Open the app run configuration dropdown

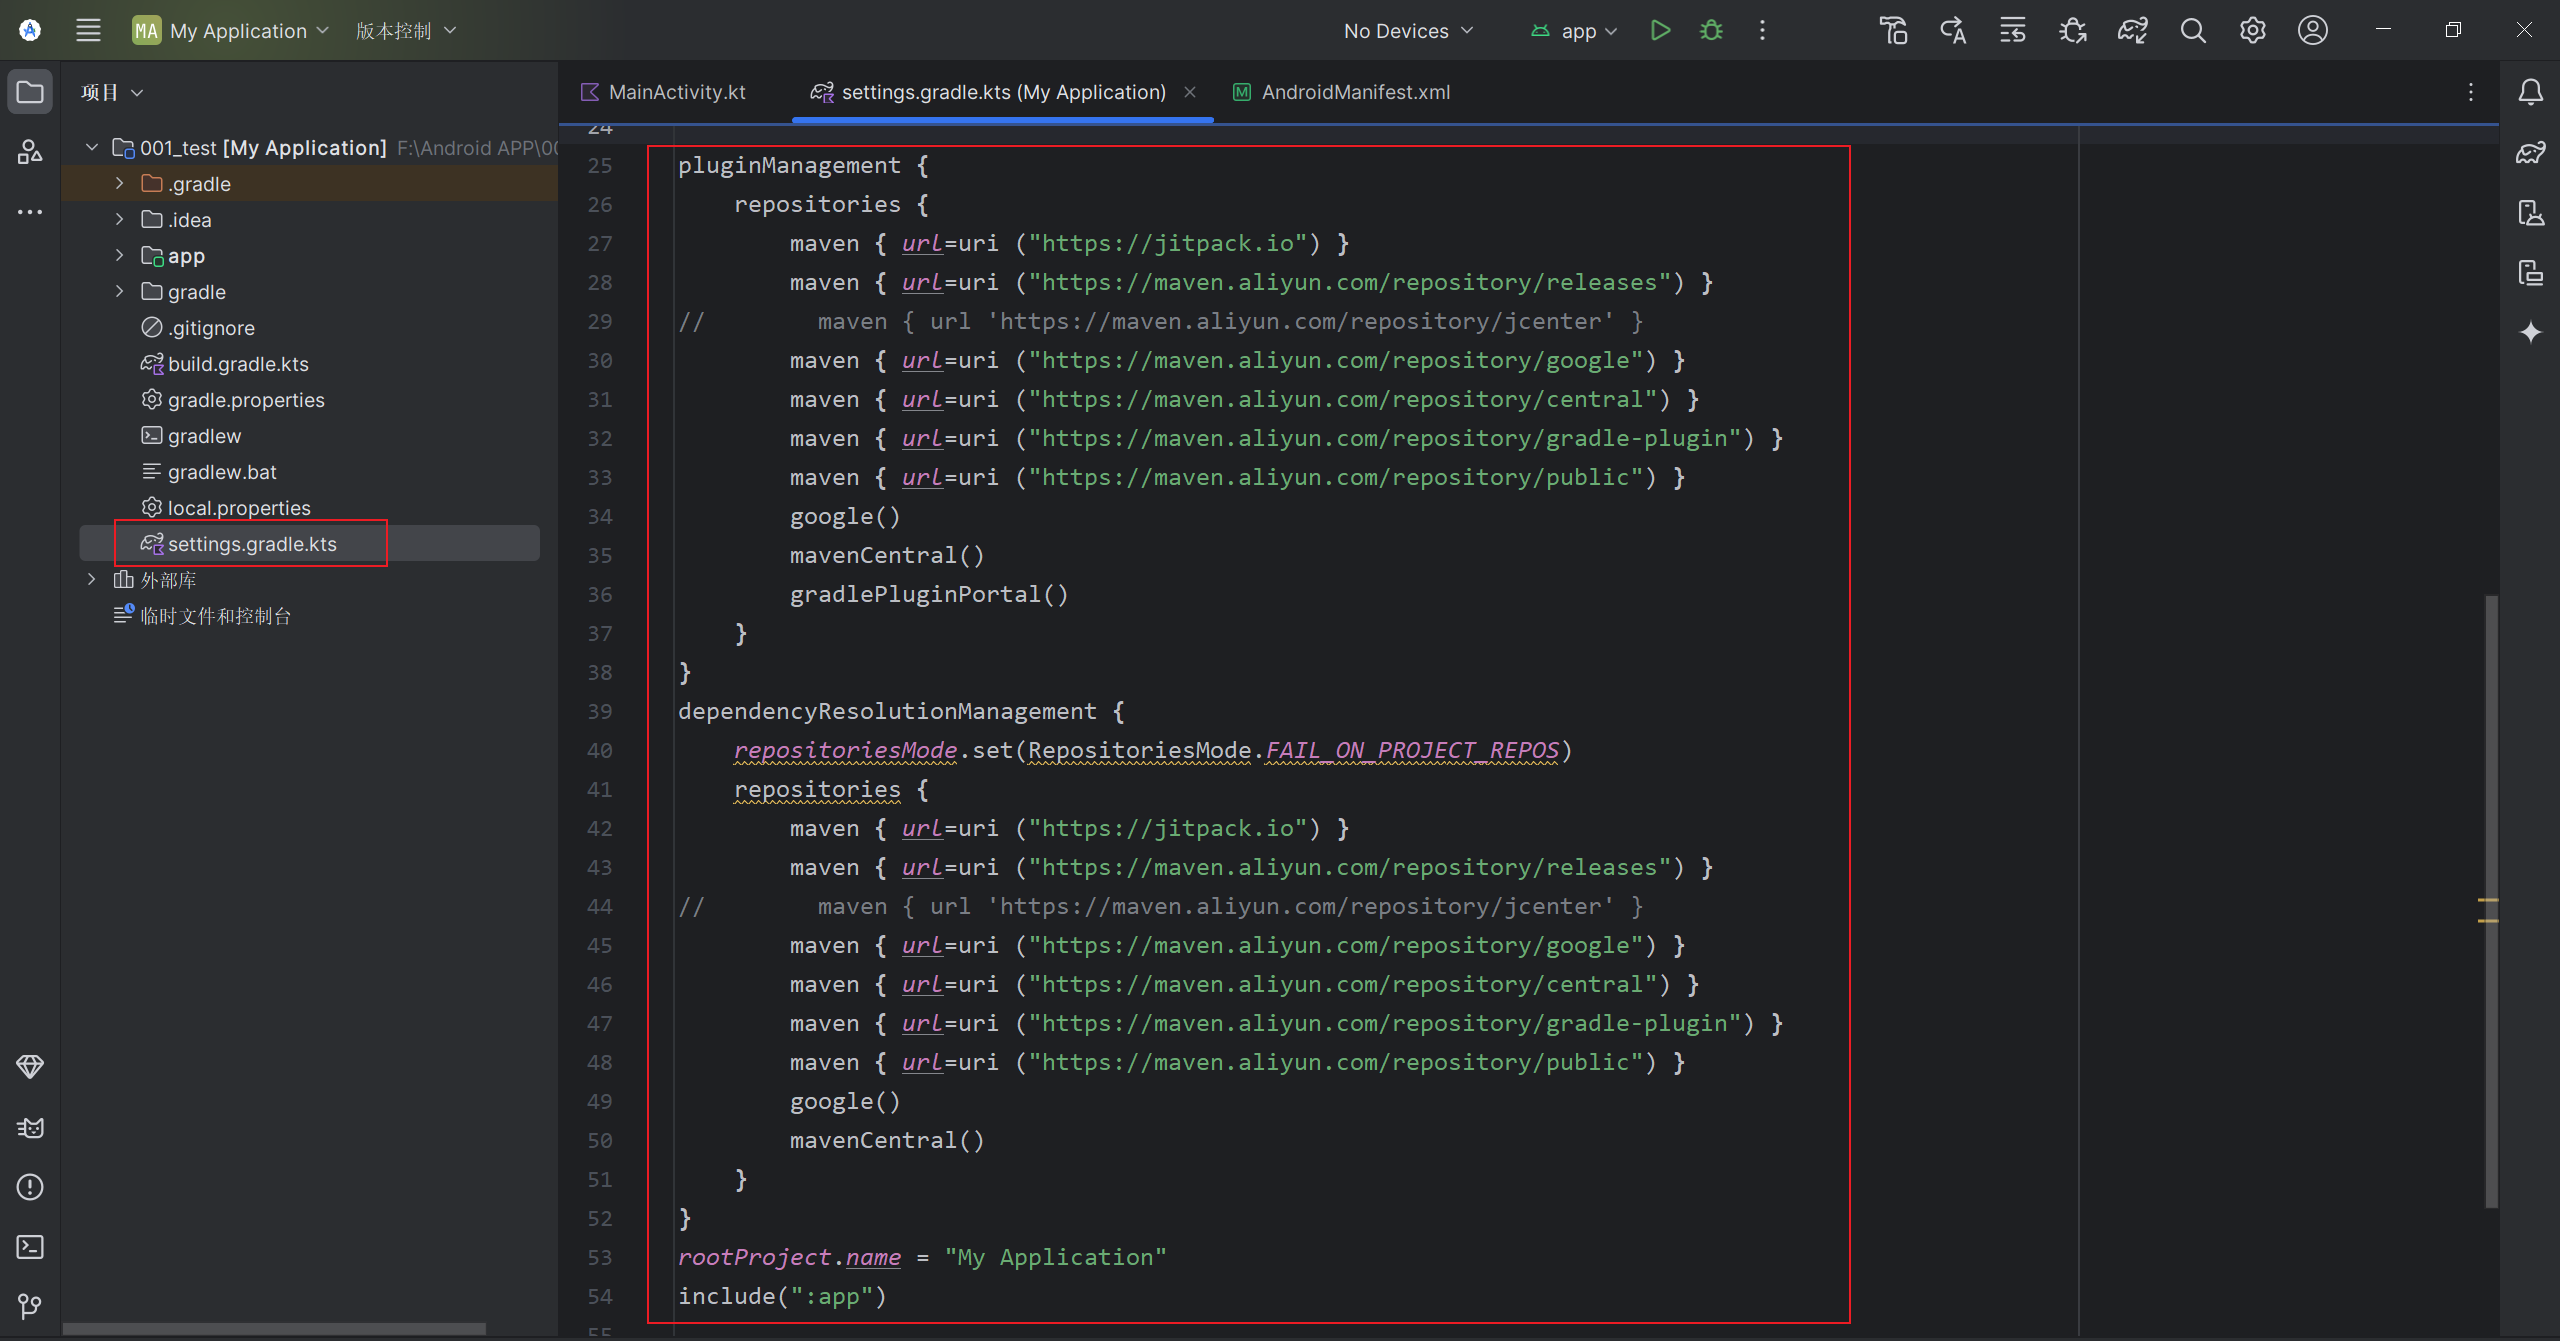point(1574,30)
